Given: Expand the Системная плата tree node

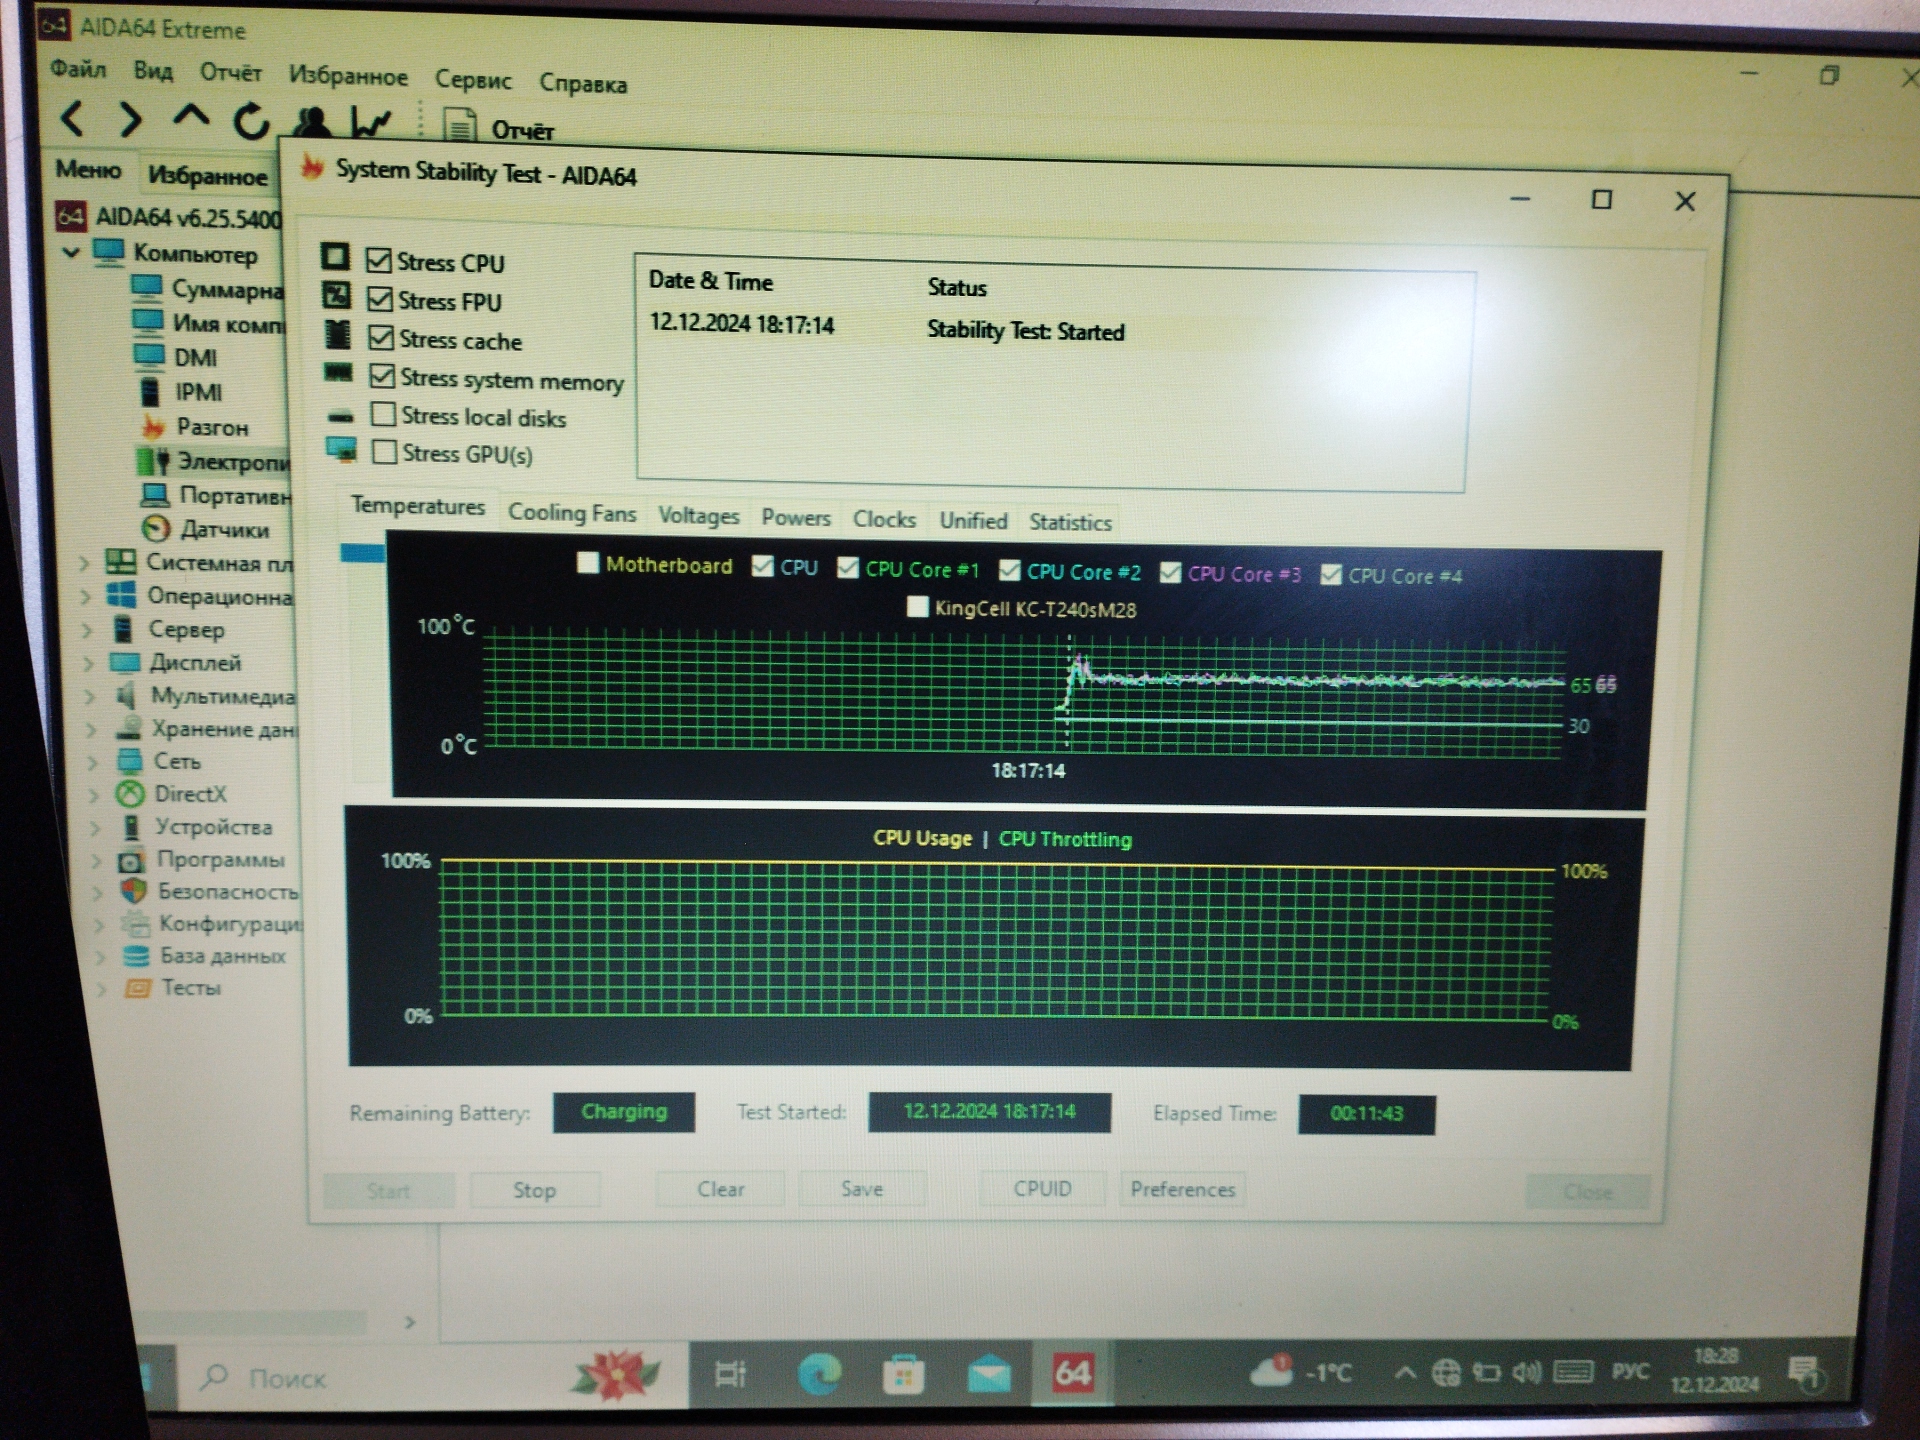Looking at the screenshot, I should click(84, 563).
